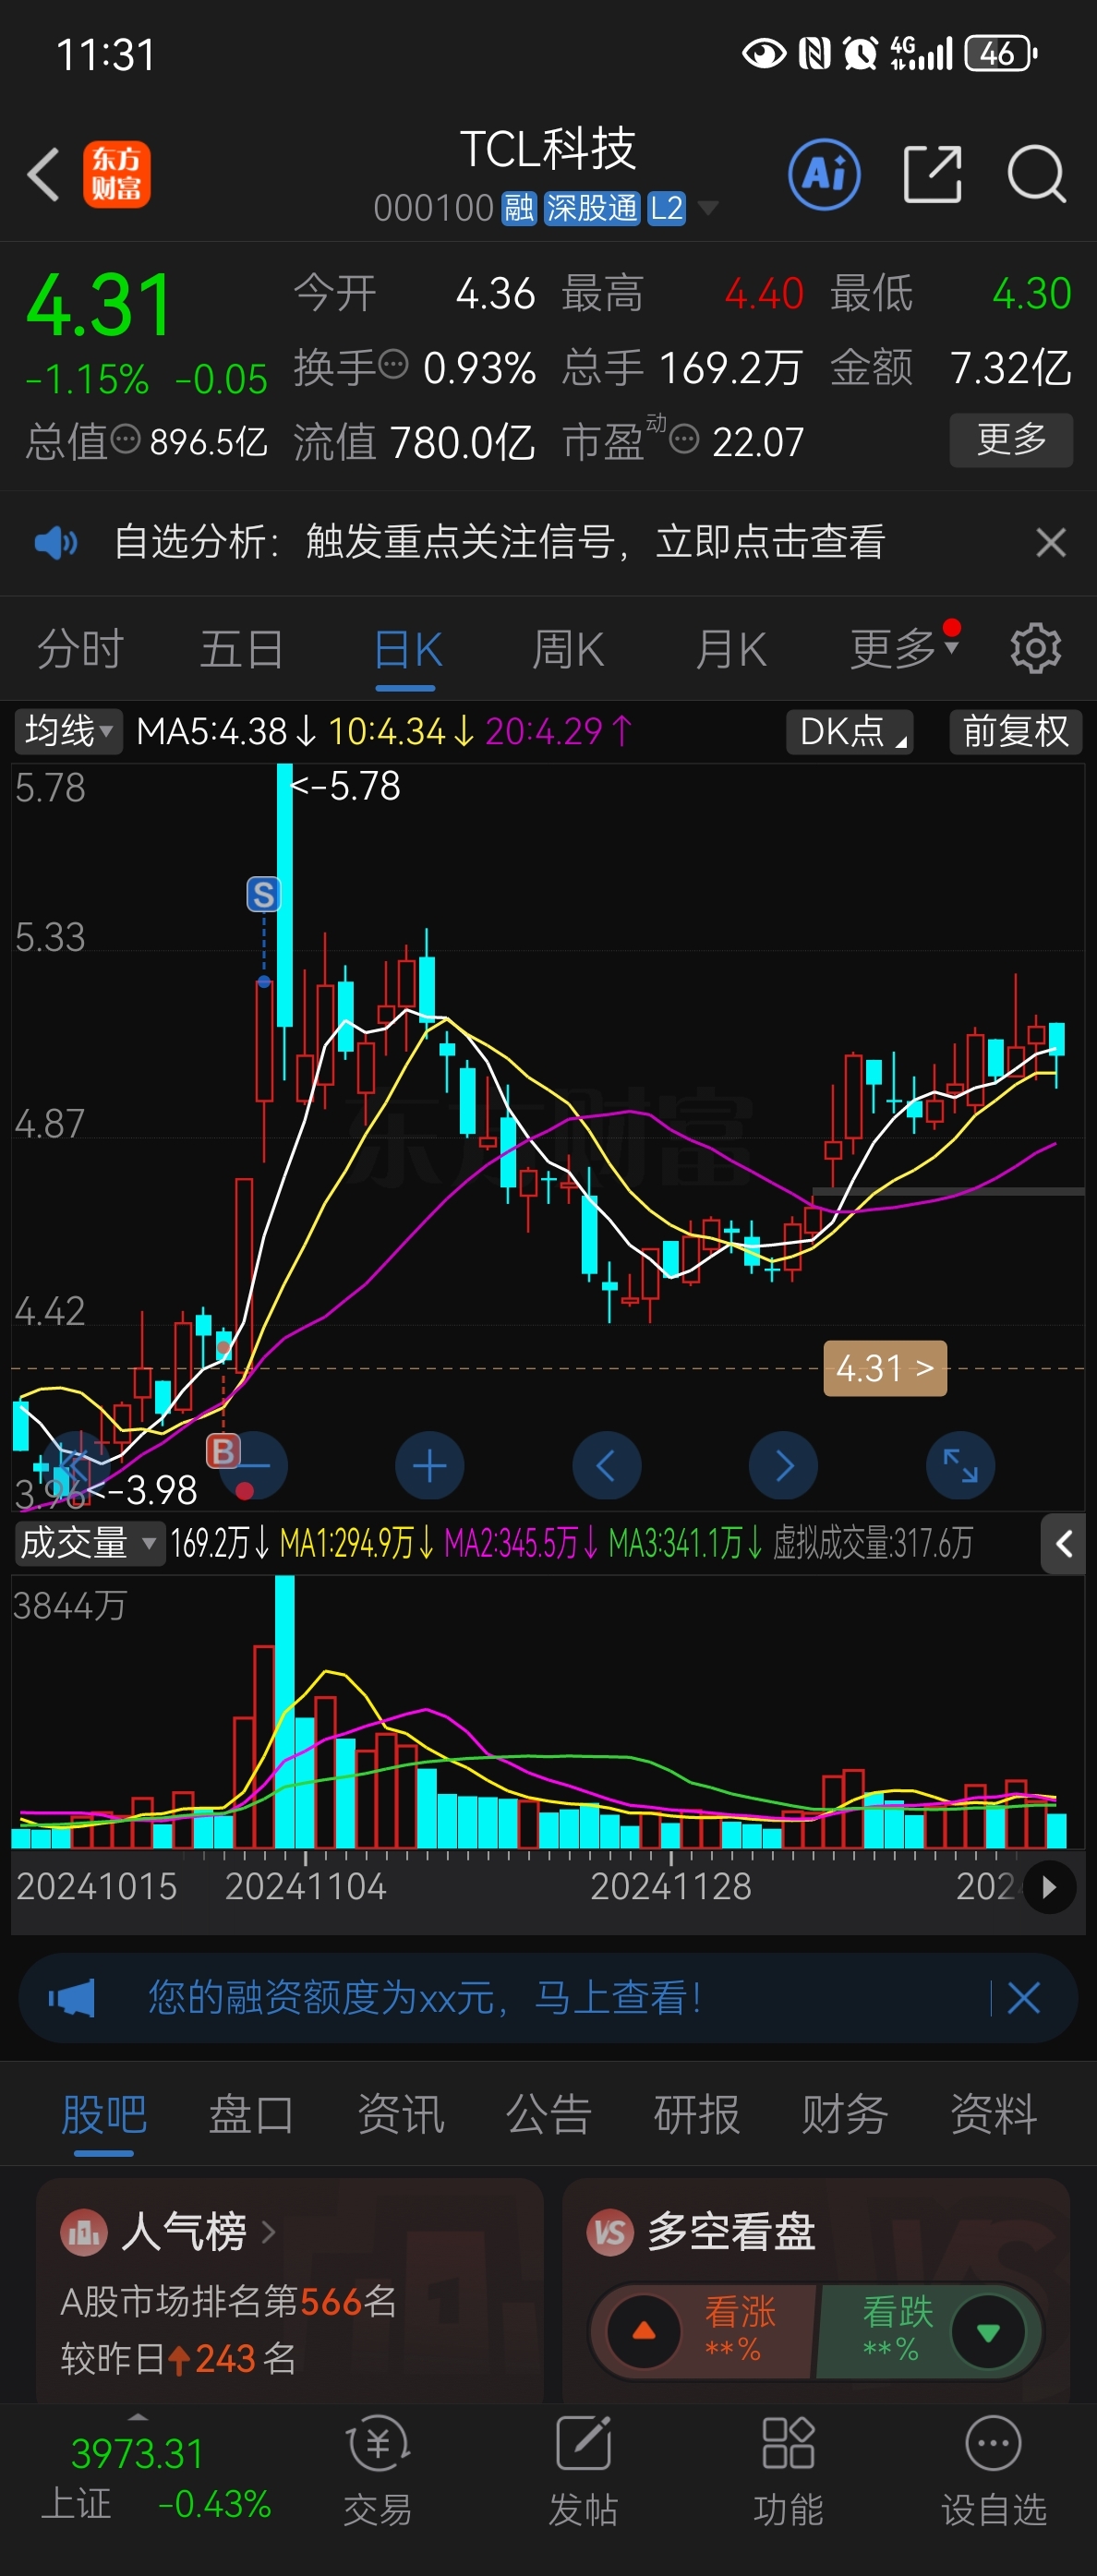The image size is (1097, 2576).
Task: Expand chart to fullscreen
Action: tap(961, 1466)
